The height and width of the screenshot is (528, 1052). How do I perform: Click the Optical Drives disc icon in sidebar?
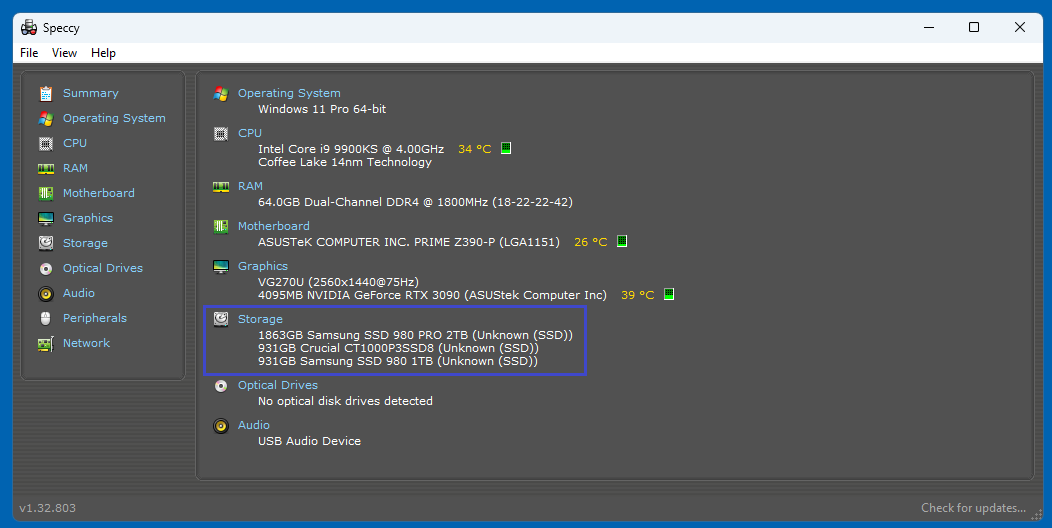pyautogui.click(x=46, y=269)
